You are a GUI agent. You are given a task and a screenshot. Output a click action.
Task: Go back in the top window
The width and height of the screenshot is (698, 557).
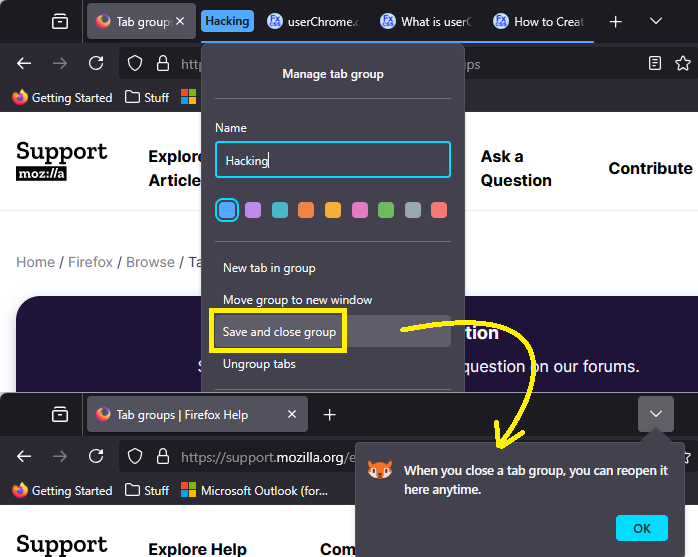[24, 64]
